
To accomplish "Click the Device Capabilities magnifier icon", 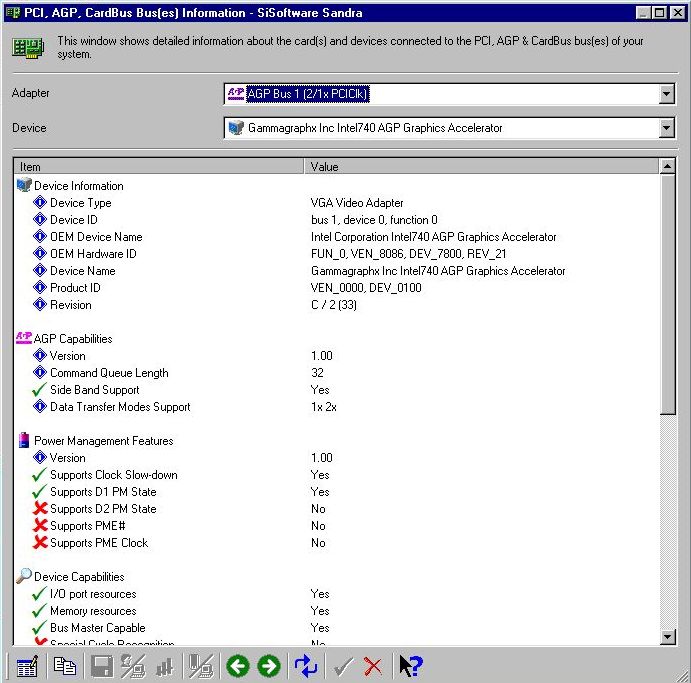I will [24, 576].
